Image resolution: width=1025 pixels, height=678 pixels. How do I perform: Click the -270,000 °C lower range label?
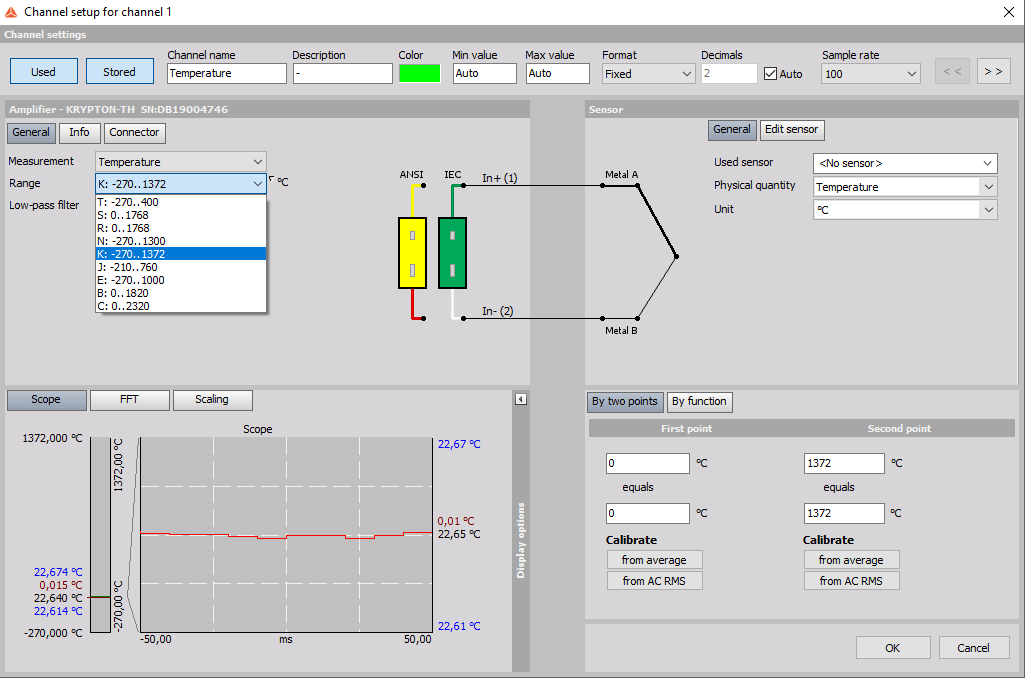(x=54, y=633)
